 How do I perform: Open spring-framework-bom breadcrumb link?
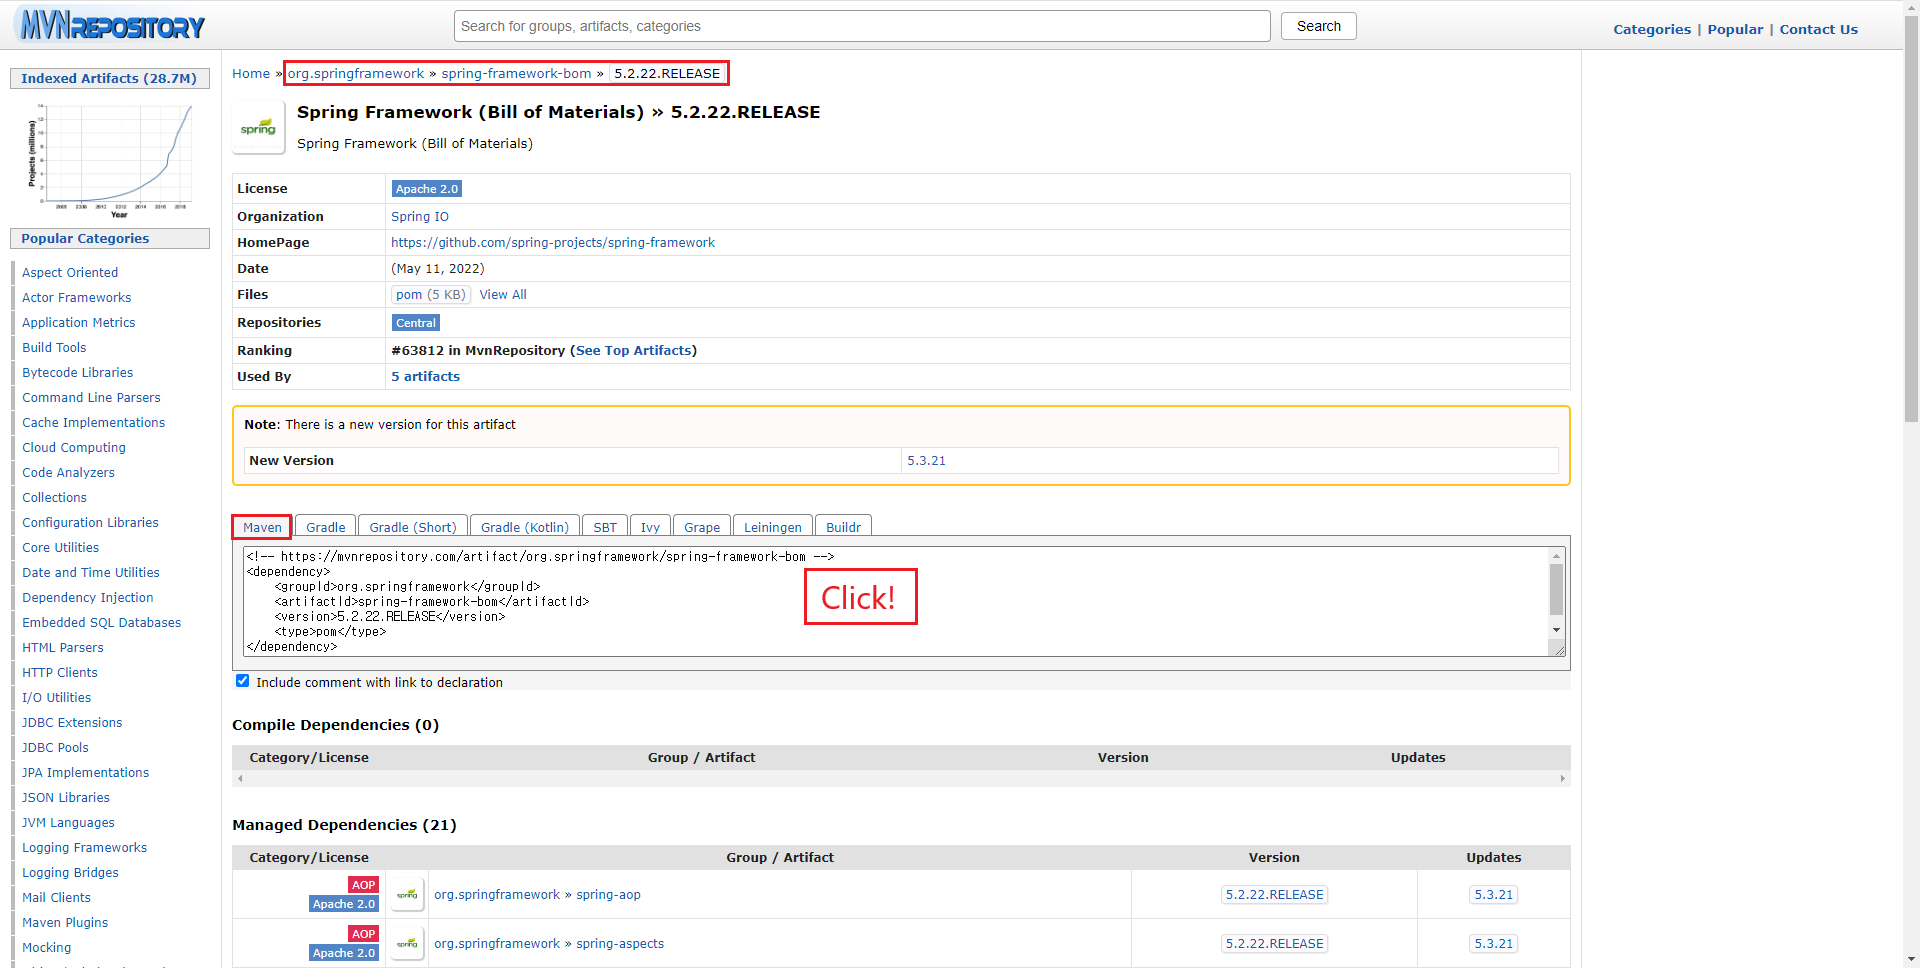(x=516, y=73)
